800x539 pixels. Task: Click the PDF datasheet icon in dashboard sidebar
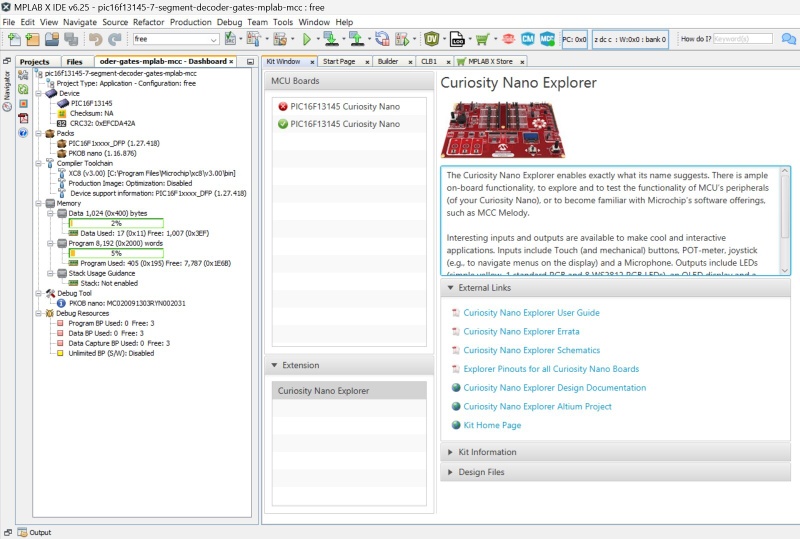click(23, 118)
